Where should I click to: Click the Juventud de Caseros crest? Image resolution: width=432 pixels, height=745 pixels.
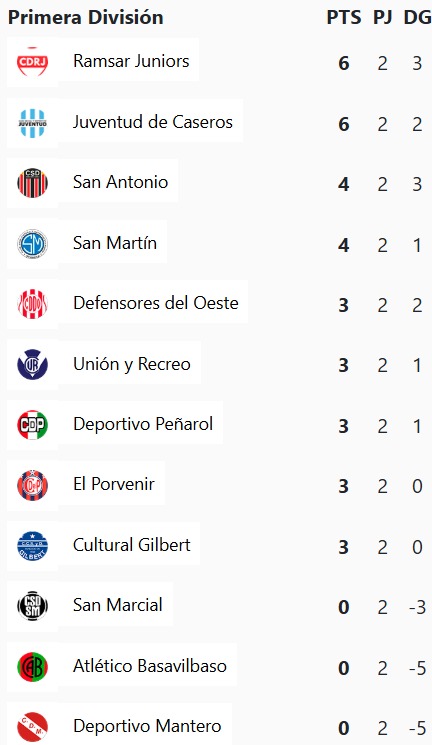click(x=32, y=123)
